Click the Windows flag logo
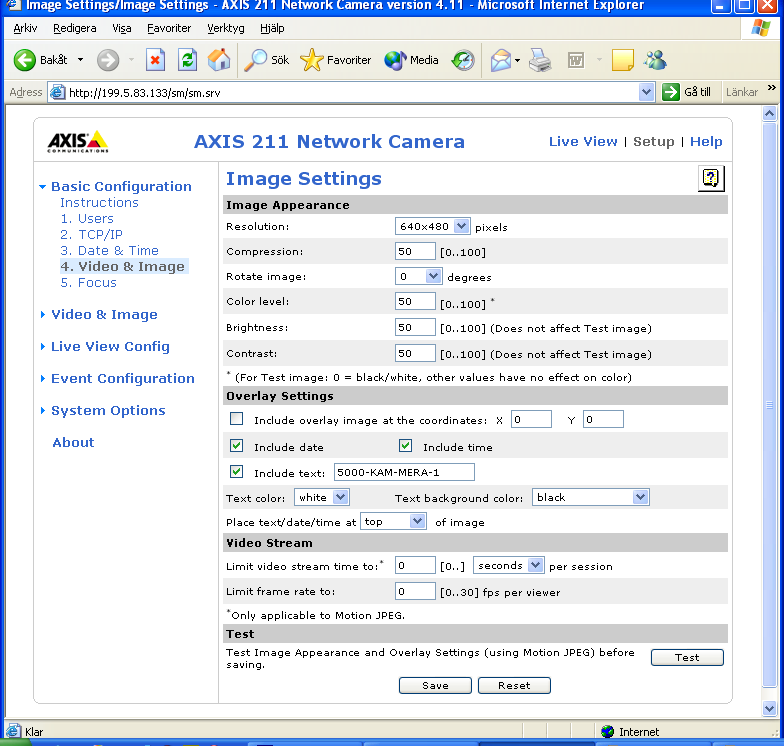 [761, 28]
